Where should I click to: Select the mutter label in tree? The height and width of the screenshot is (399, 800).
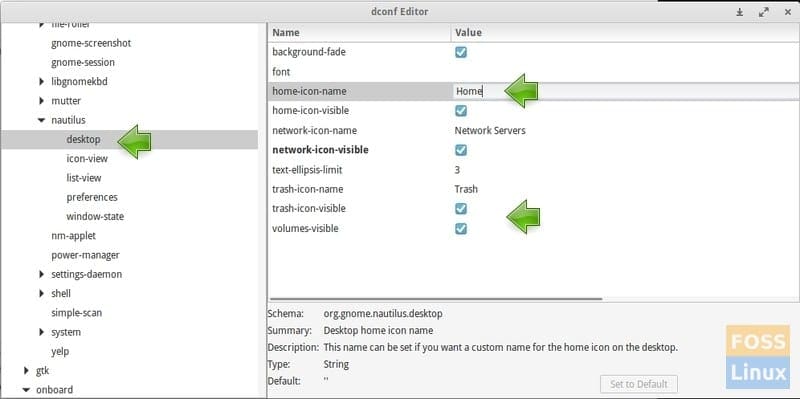coord(66,101)
